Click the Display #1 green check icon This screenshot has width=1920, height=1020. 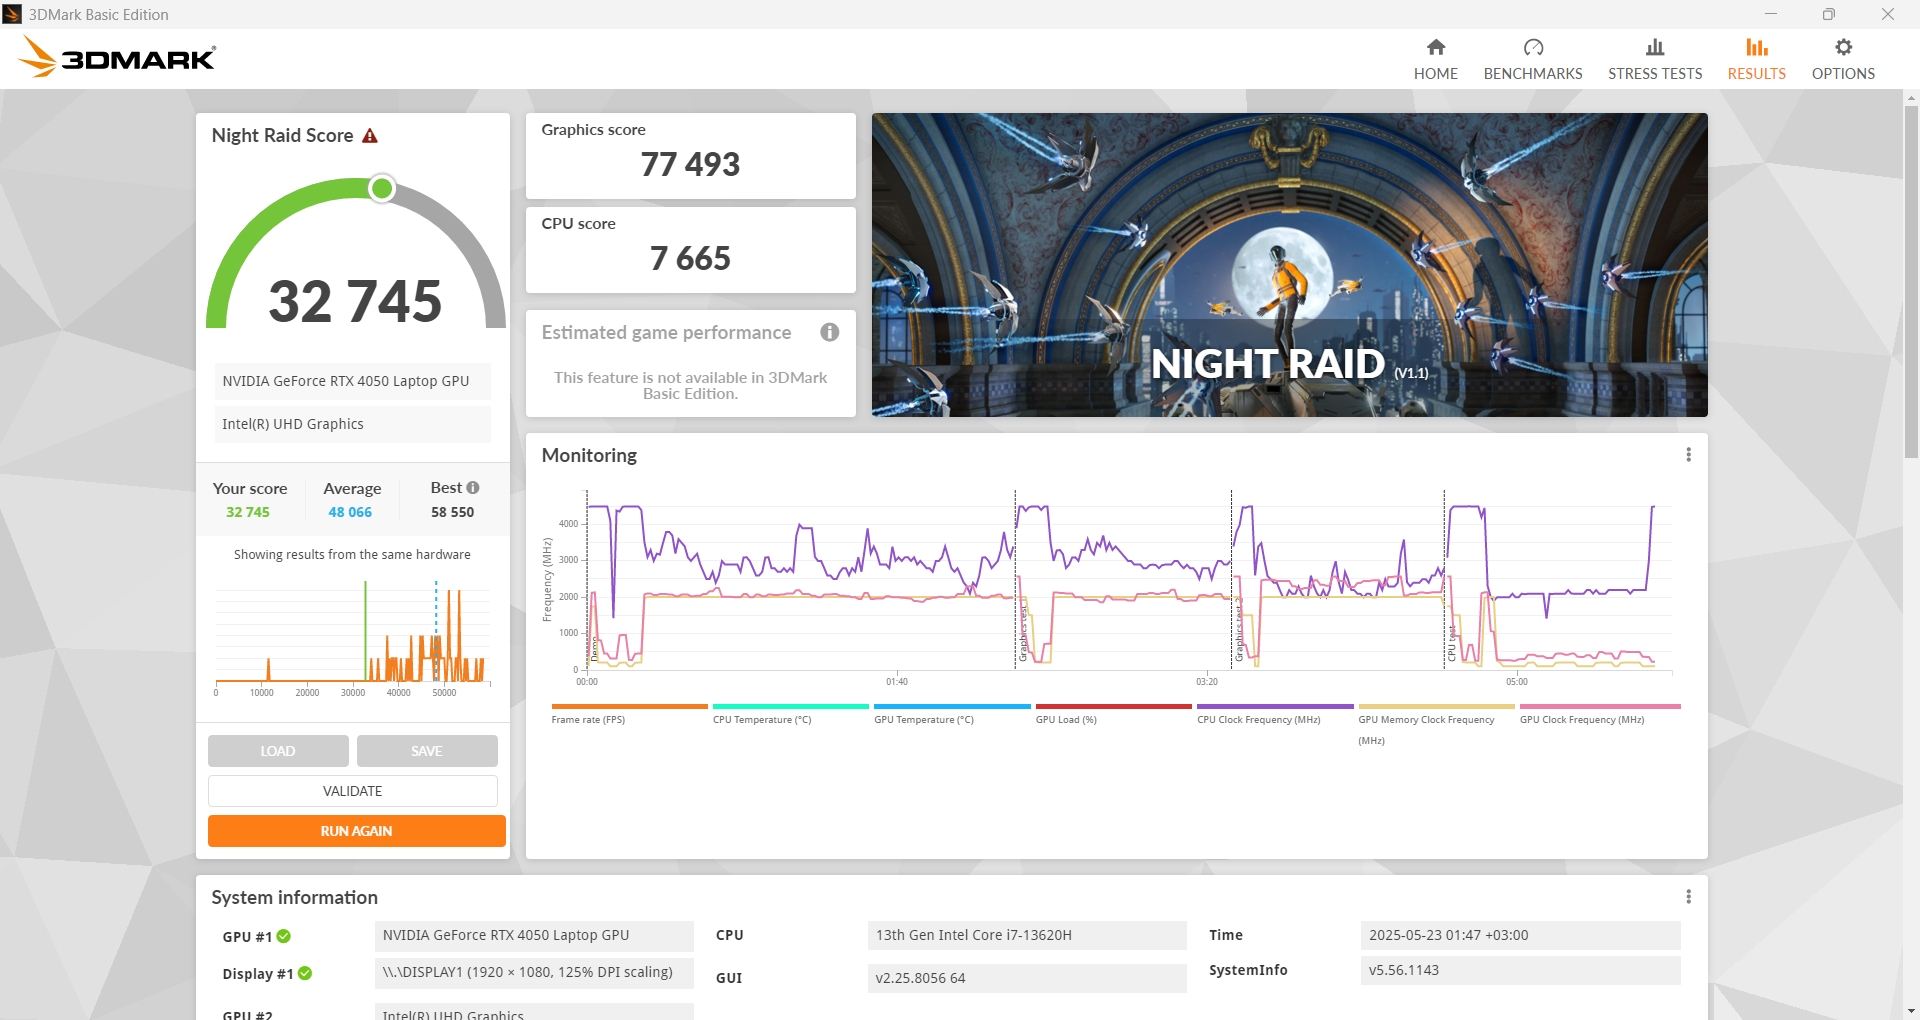click(x=305, y=973)
